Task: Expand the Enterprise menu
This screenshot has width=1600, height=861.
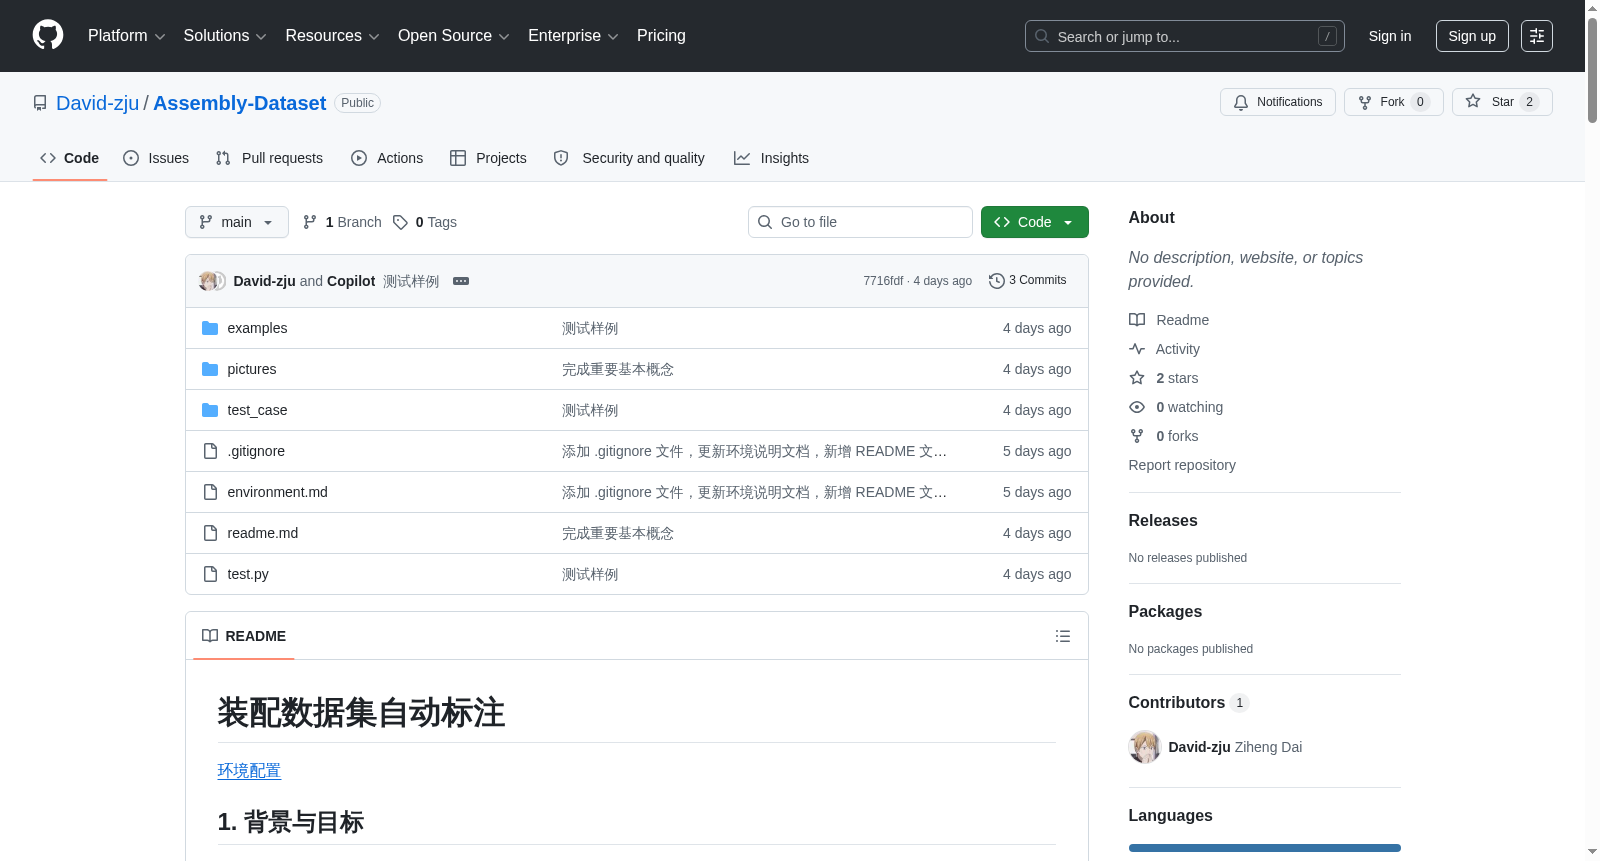Action: pyautogui.click(x=573, y=36)
